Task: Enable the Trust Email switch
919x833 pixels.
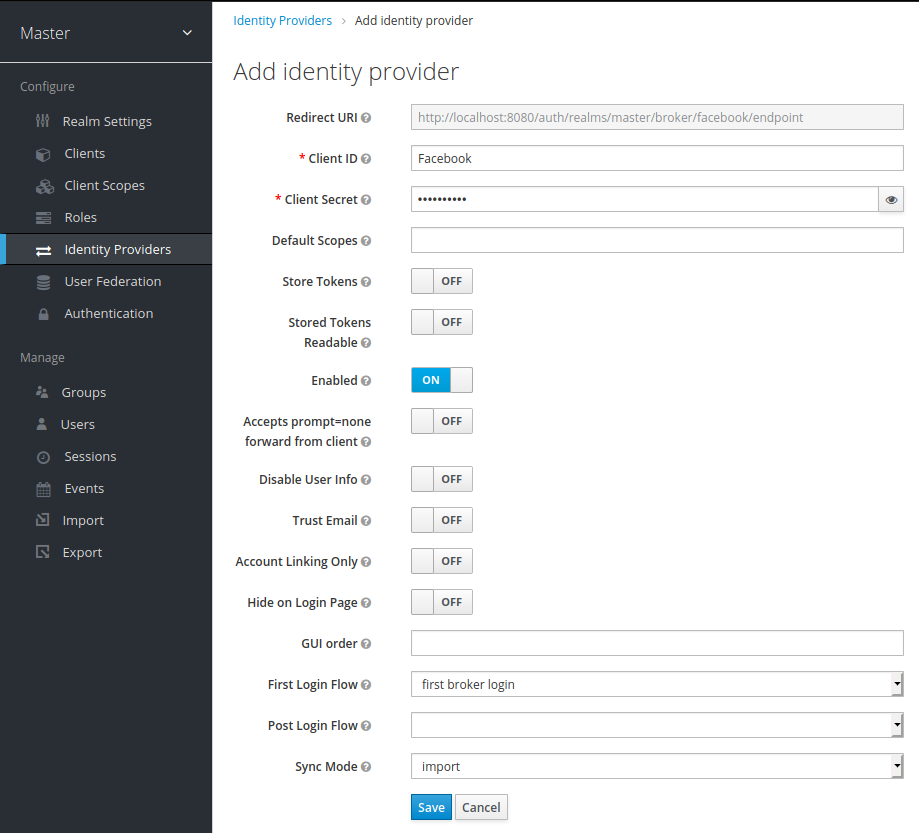Action: tap(441, 520)
